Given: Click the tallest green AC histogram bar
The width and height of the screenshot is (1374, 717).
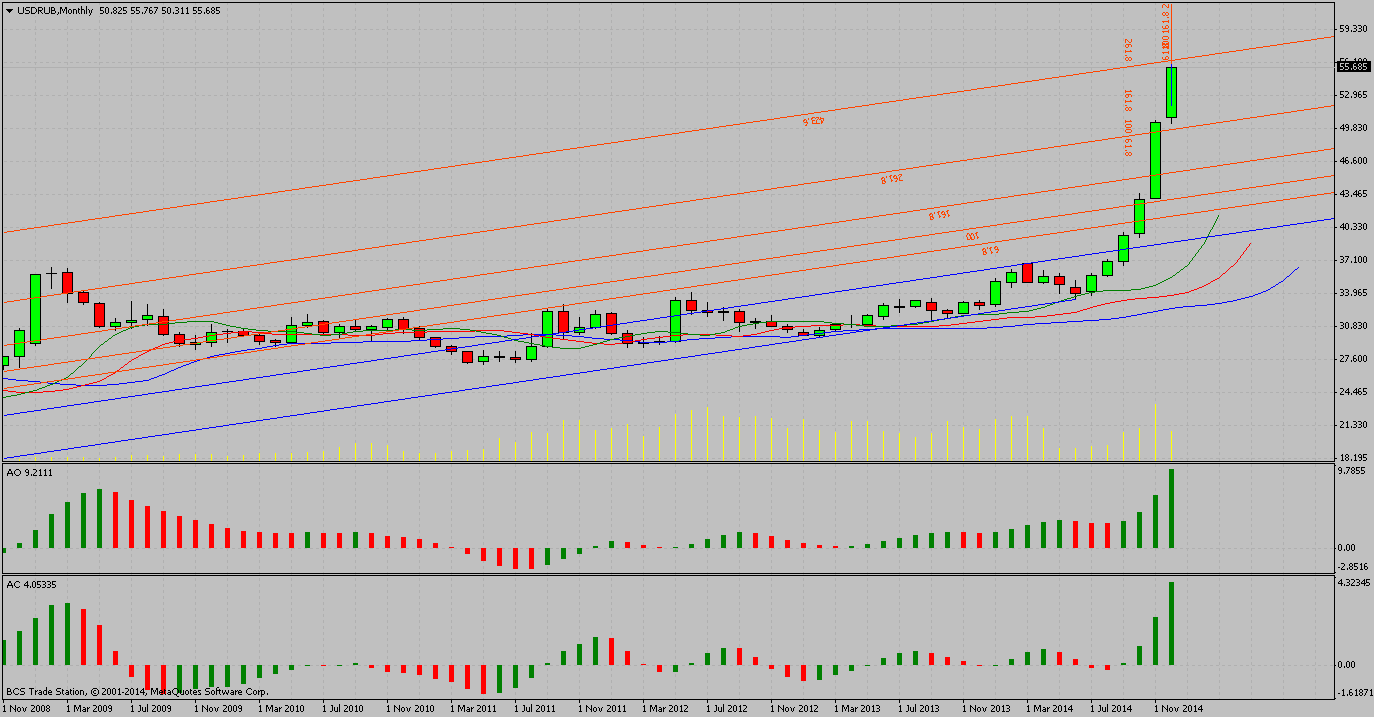Looking at the screenshot, I should tap(1171, 624).
